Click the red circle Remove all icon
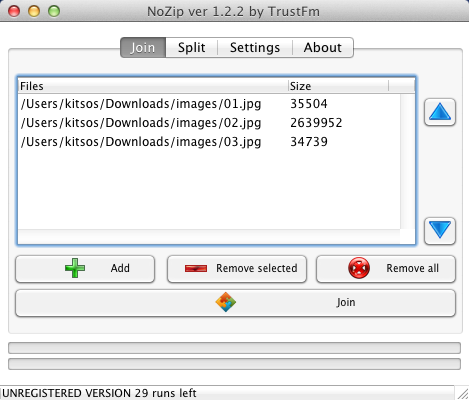This screenshot has height=400, width=469. coord(359,268)
